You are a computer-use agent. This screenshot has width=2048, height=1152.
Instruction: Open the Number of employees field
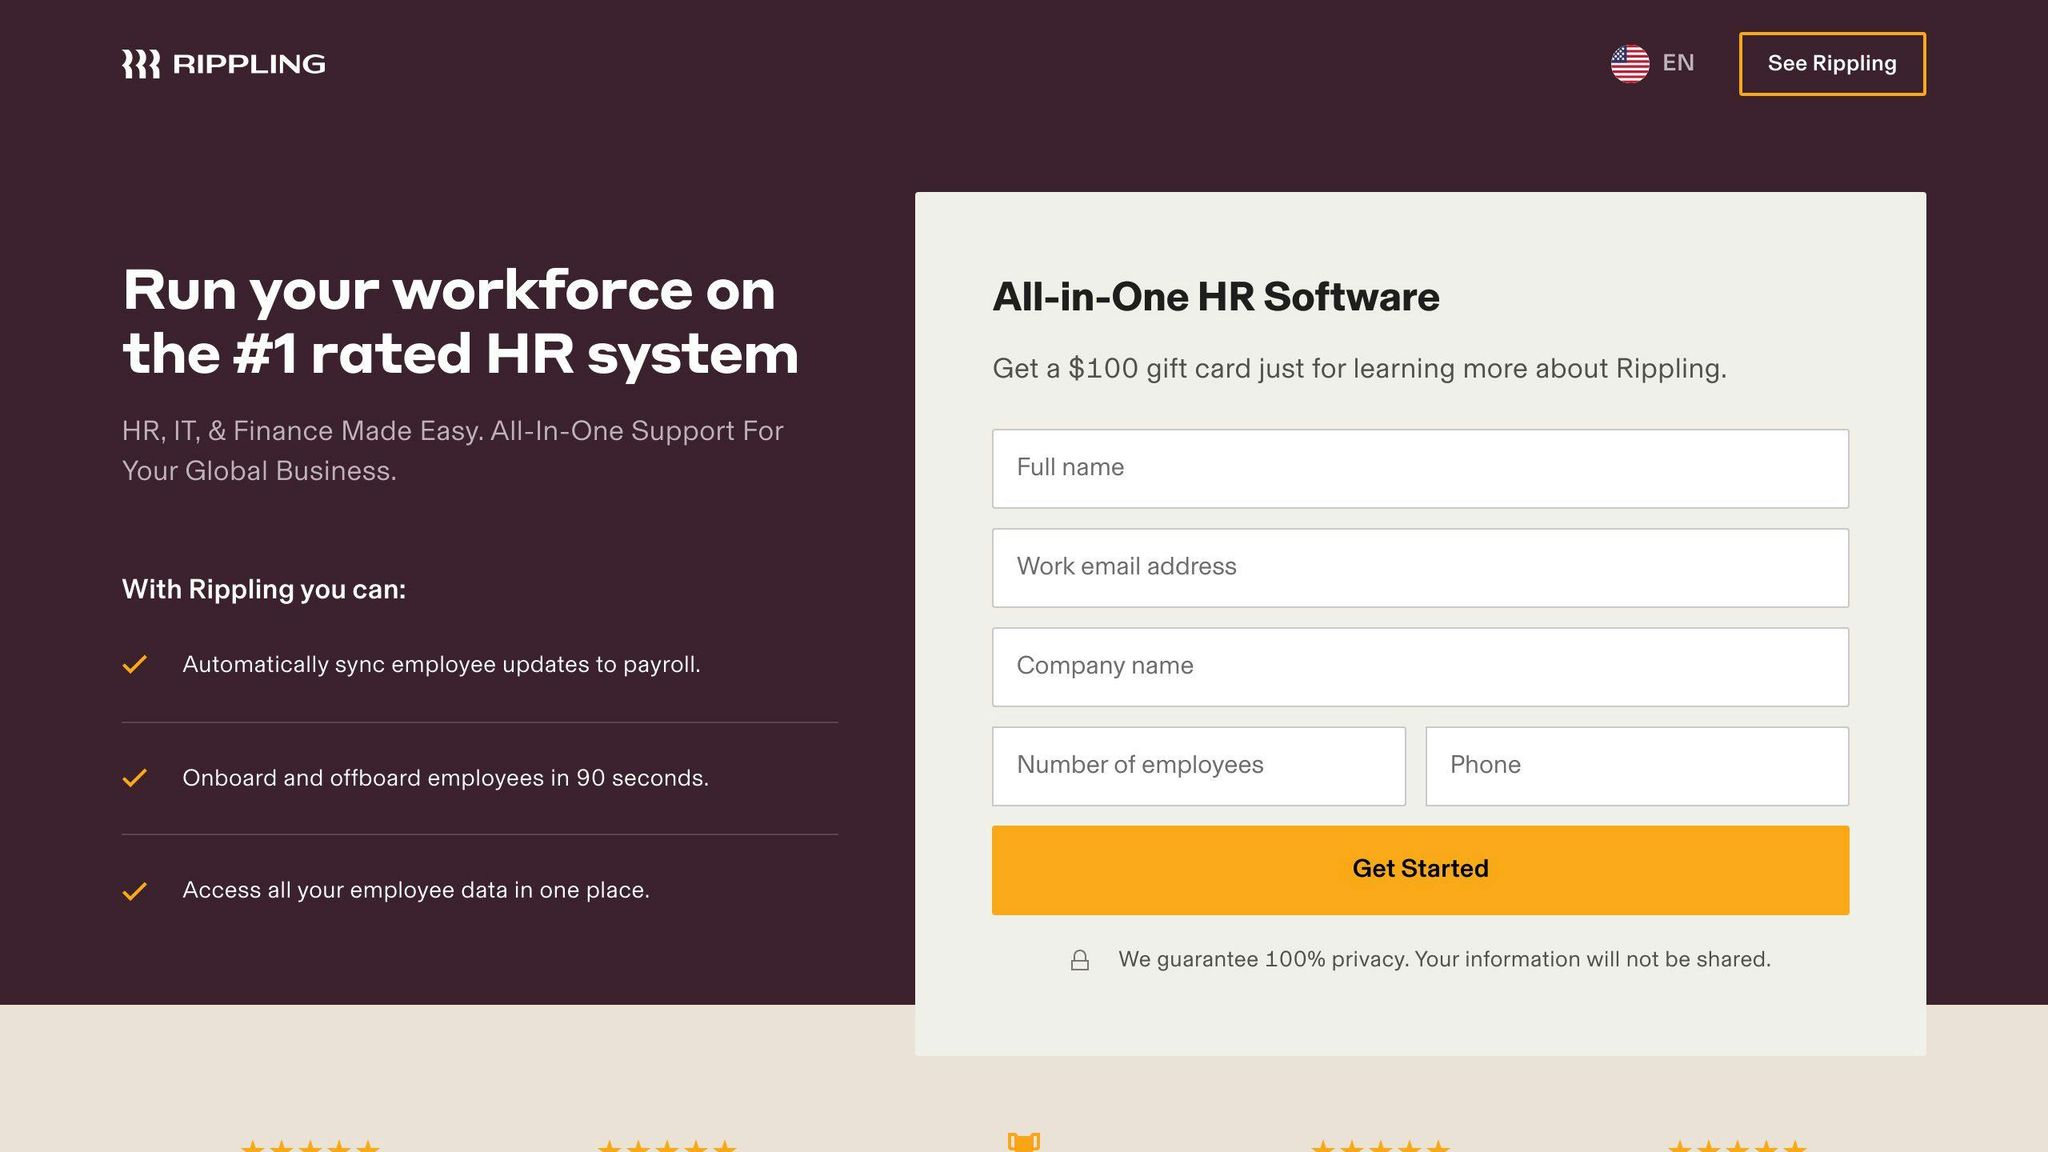click(x=1198, y=766)
